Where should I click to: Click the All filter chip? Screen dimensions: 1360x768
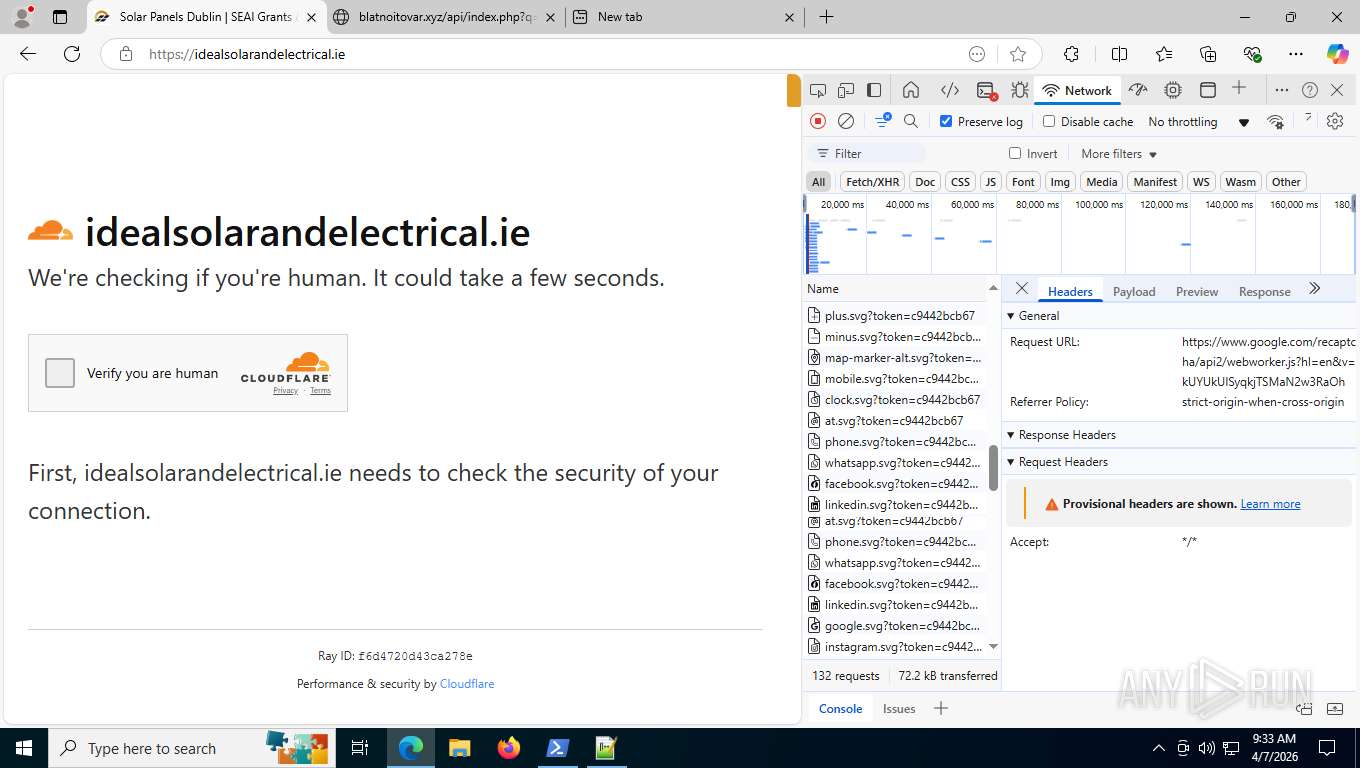coord(819,182)
